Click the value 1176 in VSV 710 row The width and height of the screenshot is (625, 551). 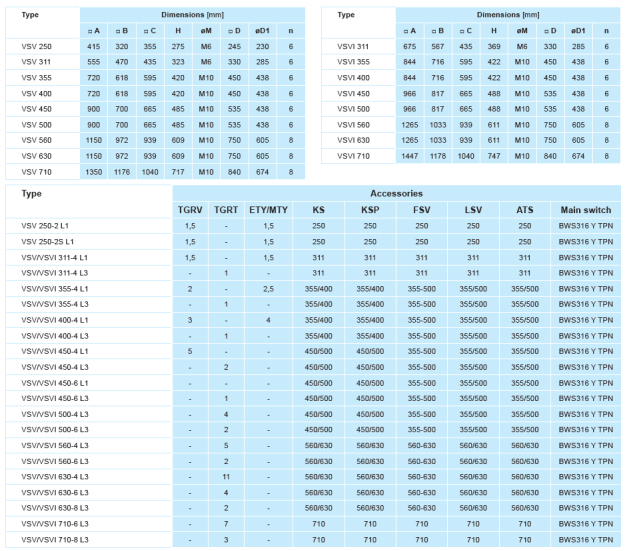(x=122, y=172)
